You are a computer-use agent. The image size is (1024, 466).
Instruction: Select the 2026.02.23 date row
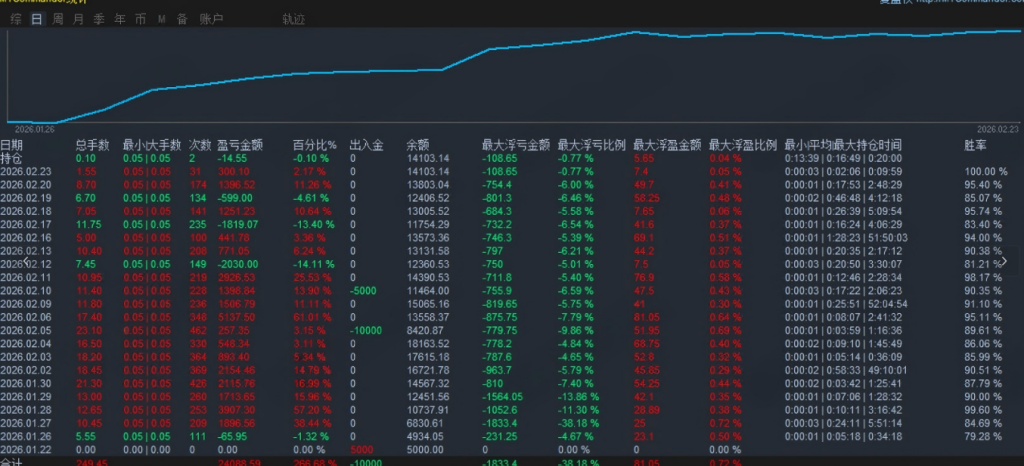pyautogui.click(x=26, y=172)
